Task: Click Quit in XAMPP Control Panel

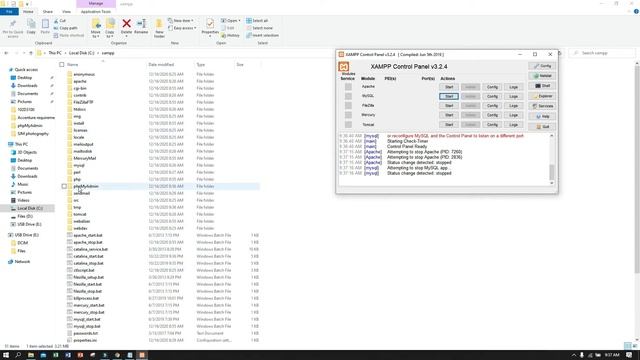Action: click(542, 127)
